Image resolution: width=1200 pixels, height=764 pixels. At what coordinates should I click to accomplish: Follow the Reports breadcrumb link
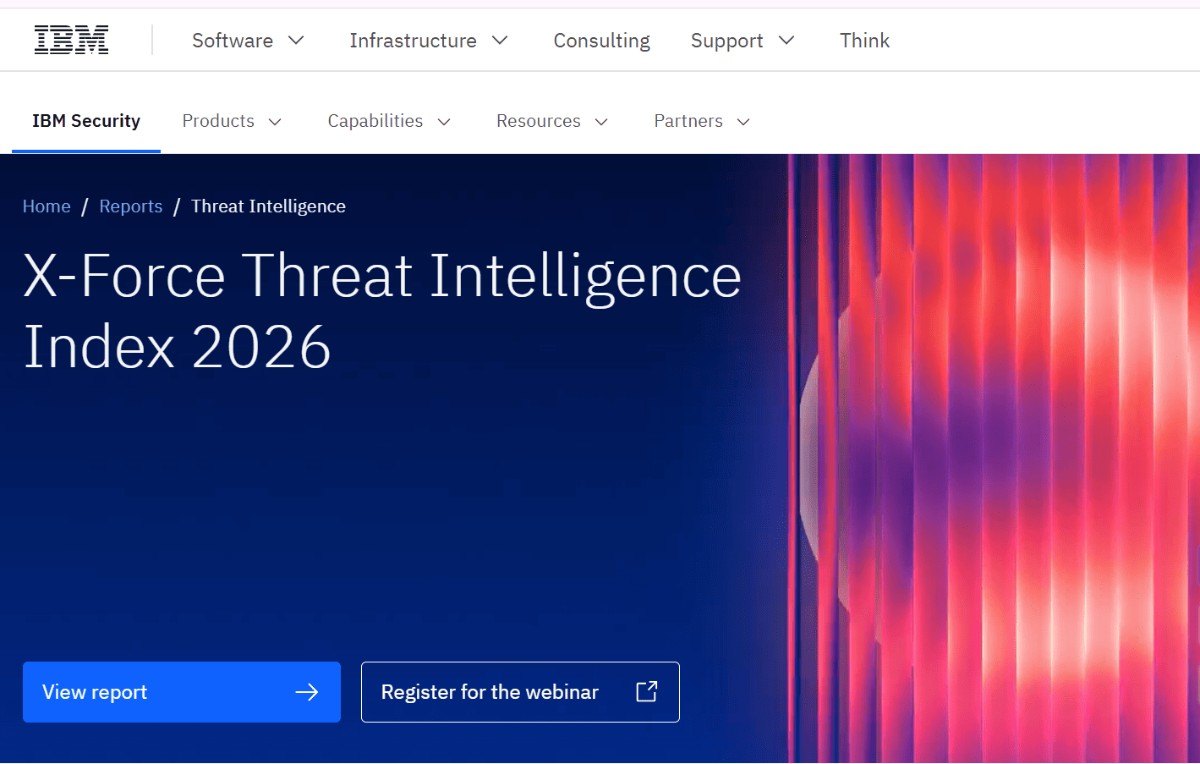tap(131, 206)
